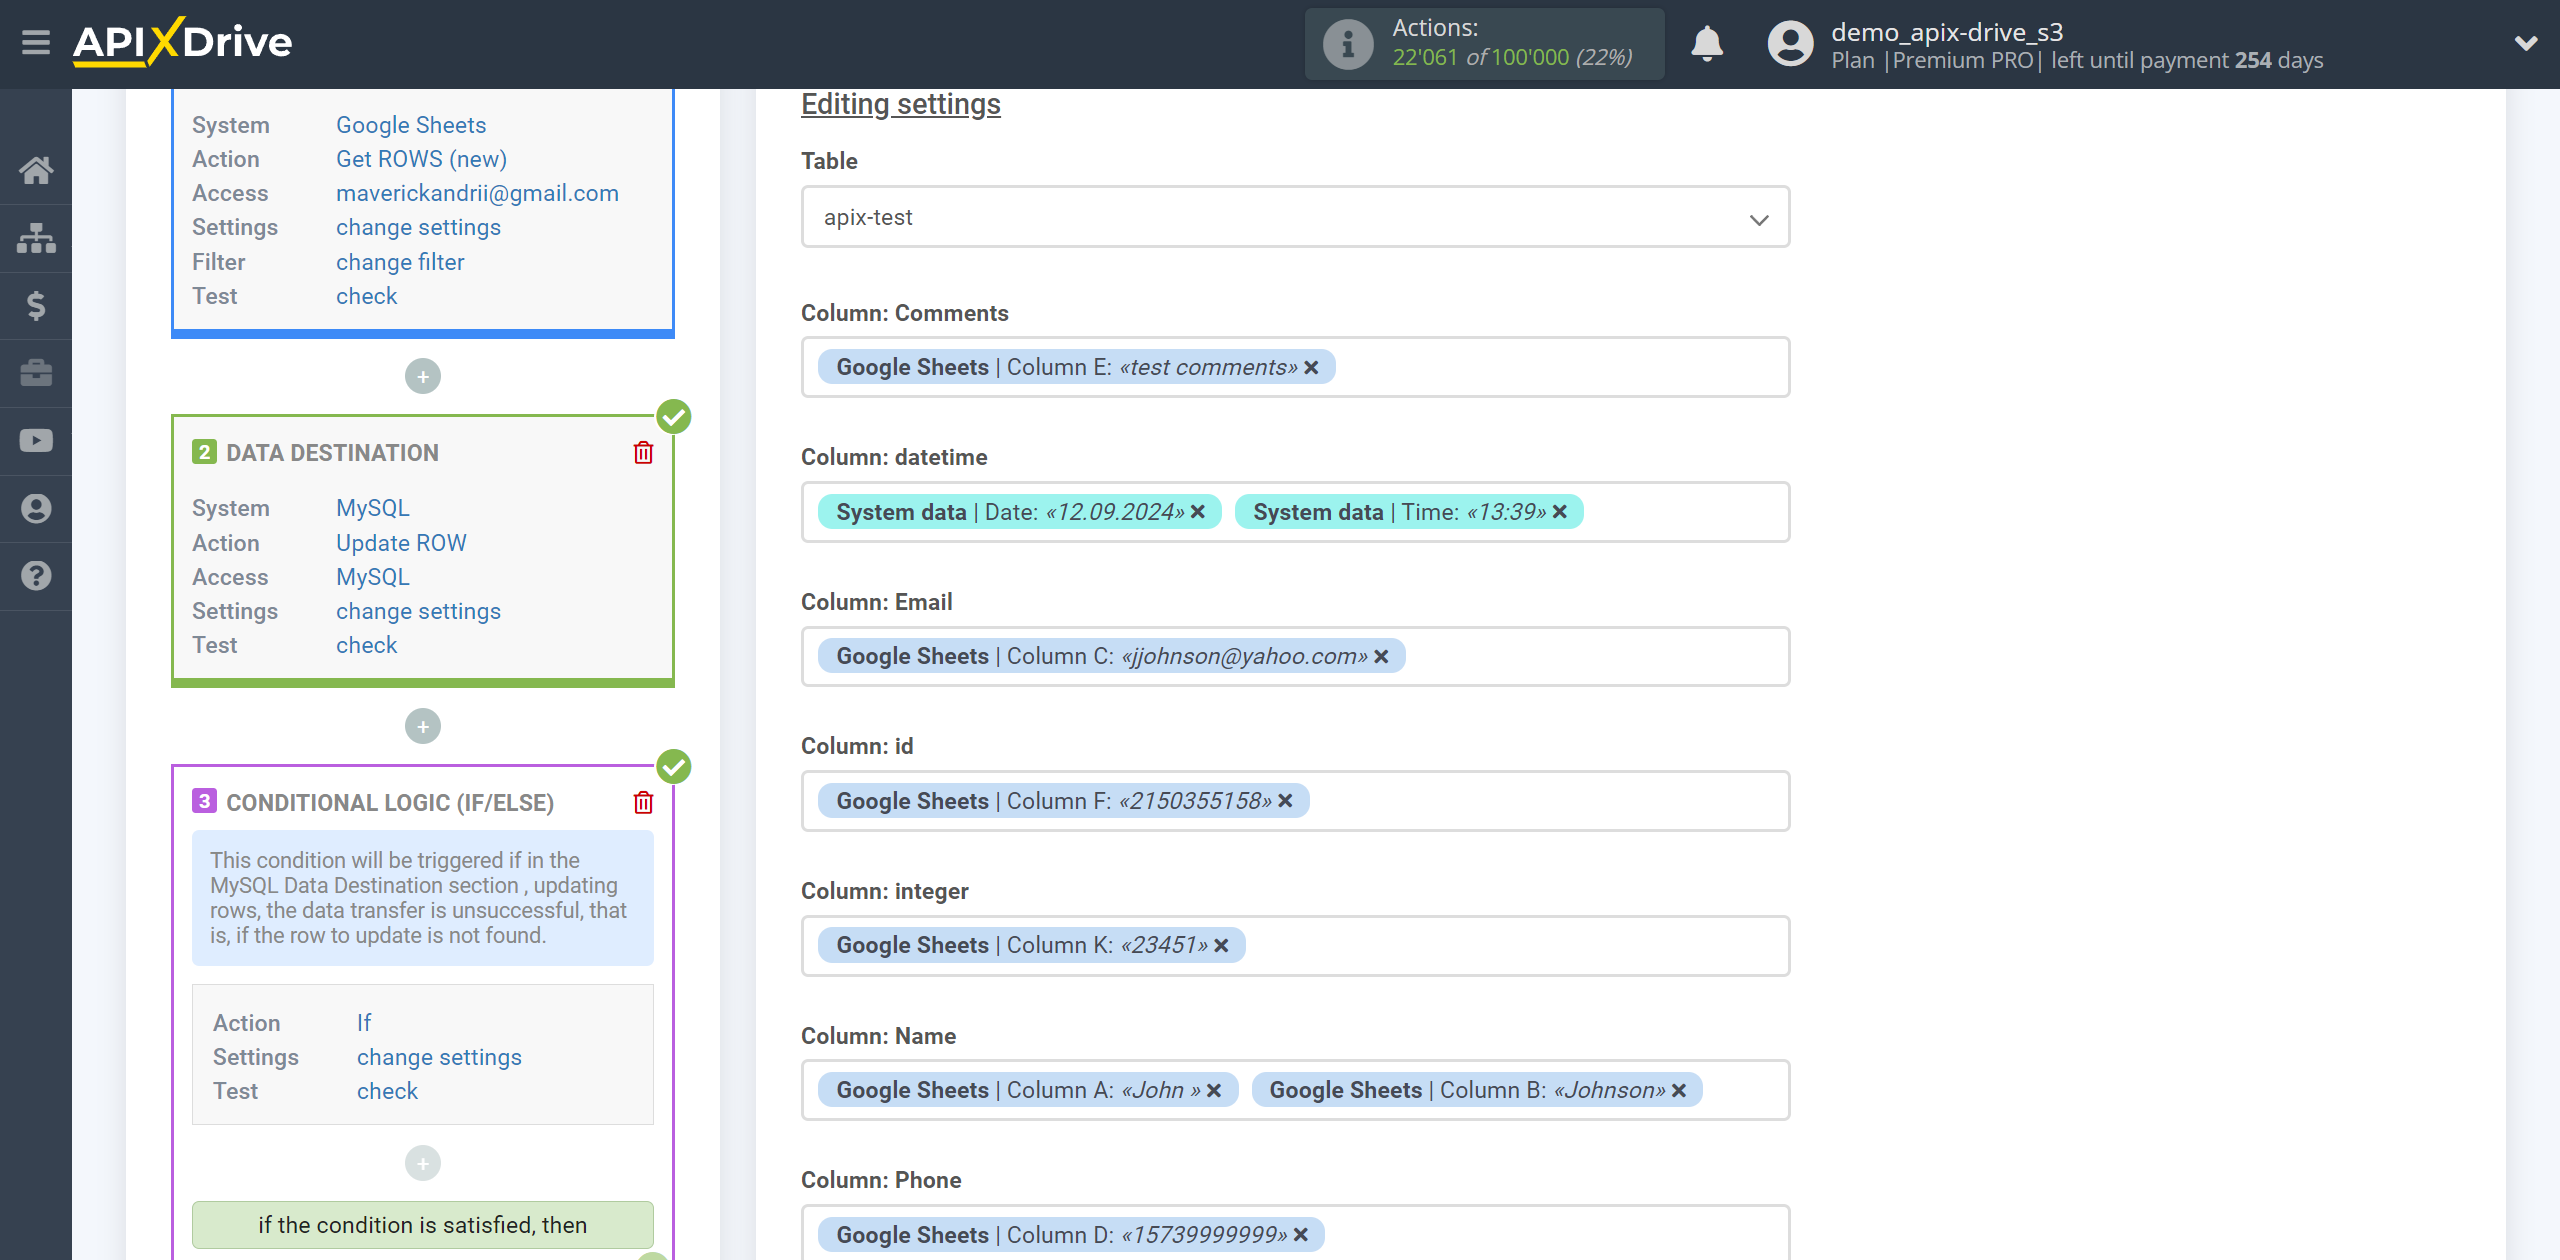
Task: Remove System data Date tag
Action: coord(1198,512)
